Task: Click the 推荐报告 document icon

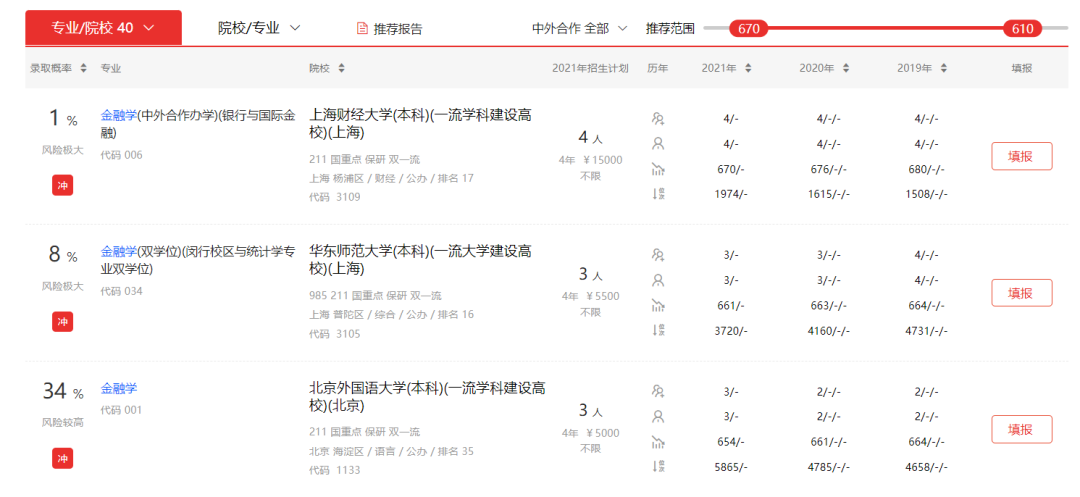Action: coord(362,28)
